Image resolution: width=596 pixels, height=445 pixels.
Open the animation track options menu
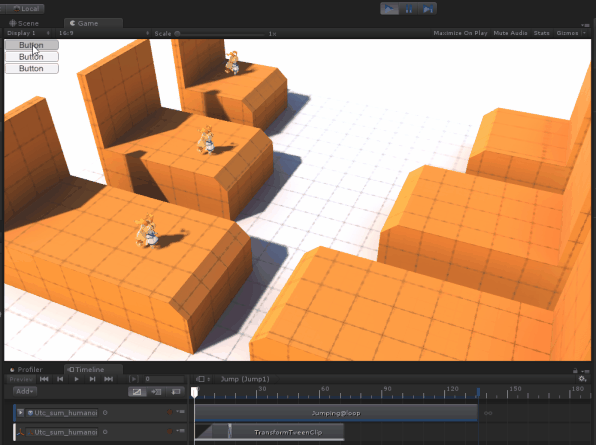(x=180, y=412)
